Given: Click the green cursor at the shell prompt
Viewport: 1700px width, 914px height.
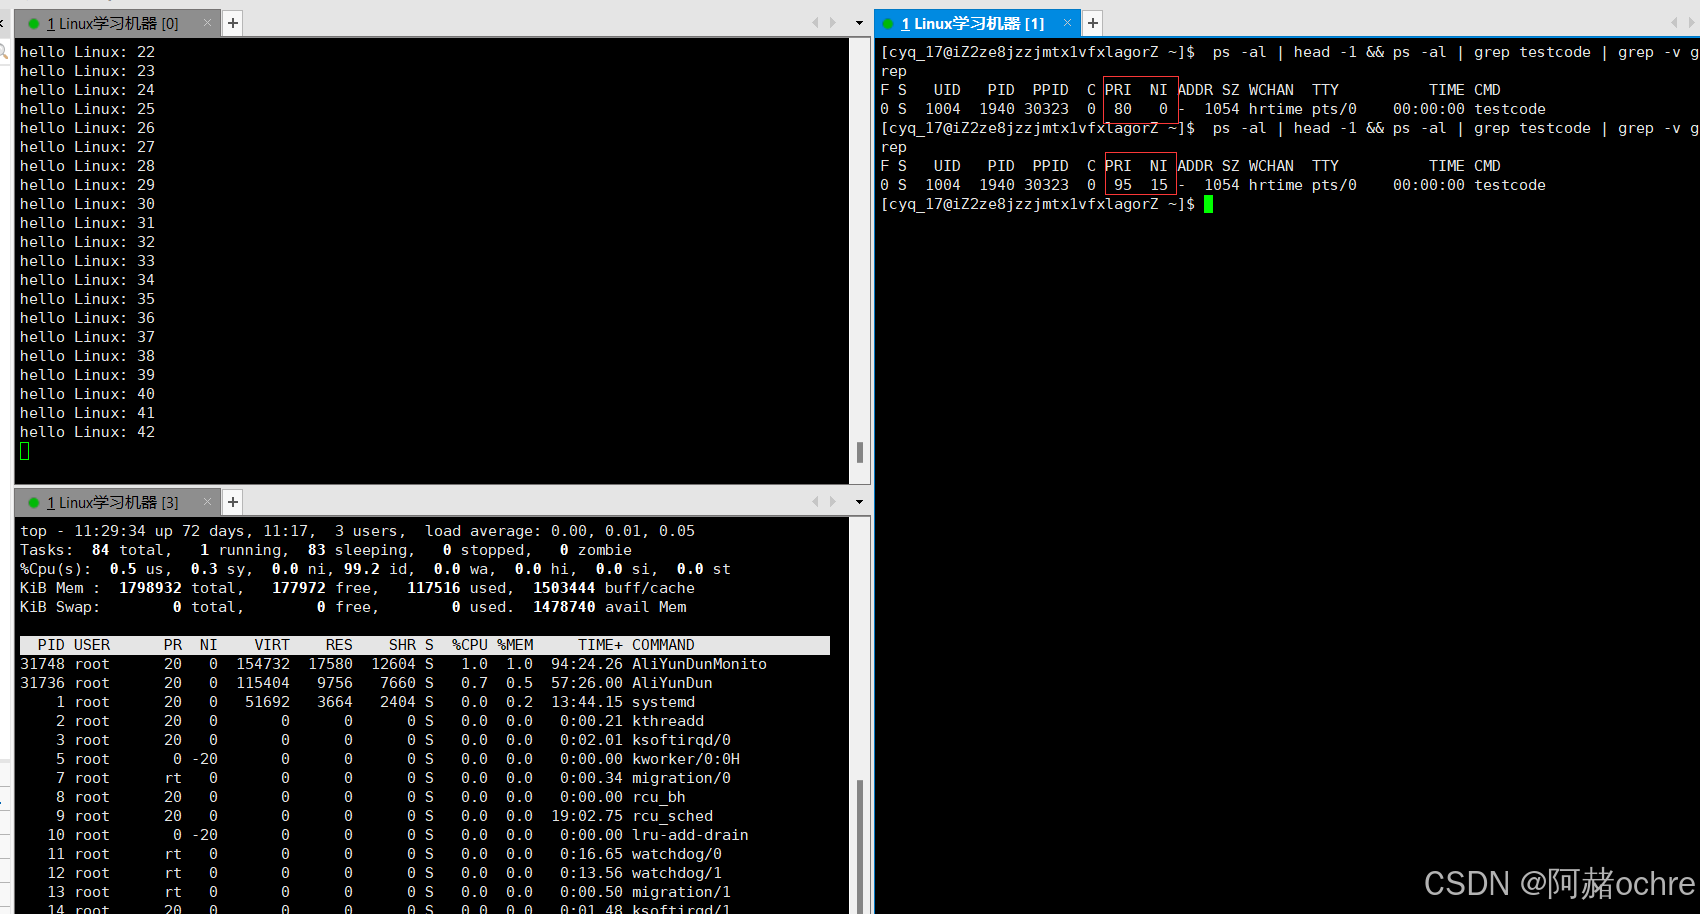Looking at the screenshot, I should click(x=1208, y=204).
